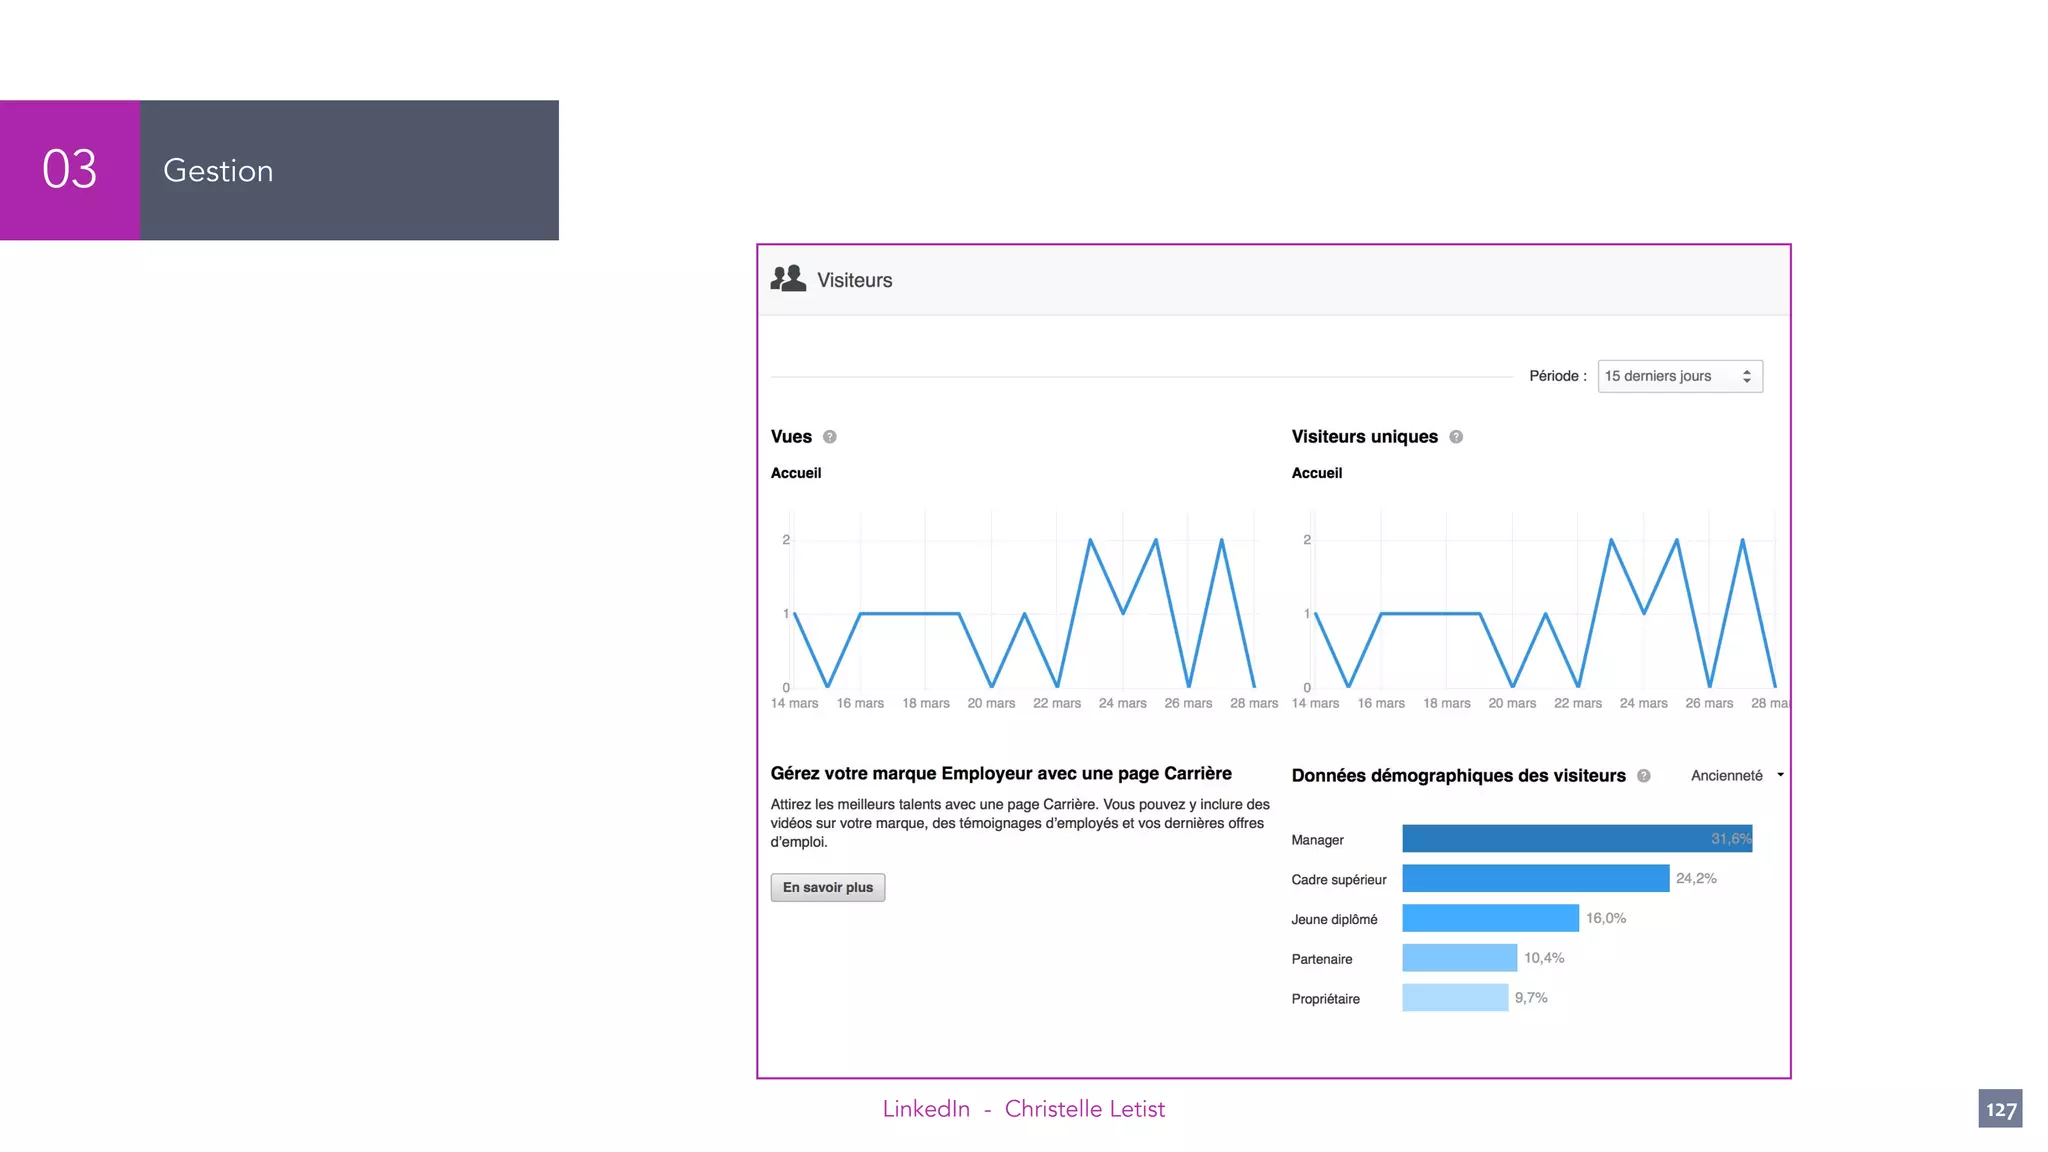Click the Gérez votre marque Employeur heading
2048x1152 pixels.
coord(1000,773)
